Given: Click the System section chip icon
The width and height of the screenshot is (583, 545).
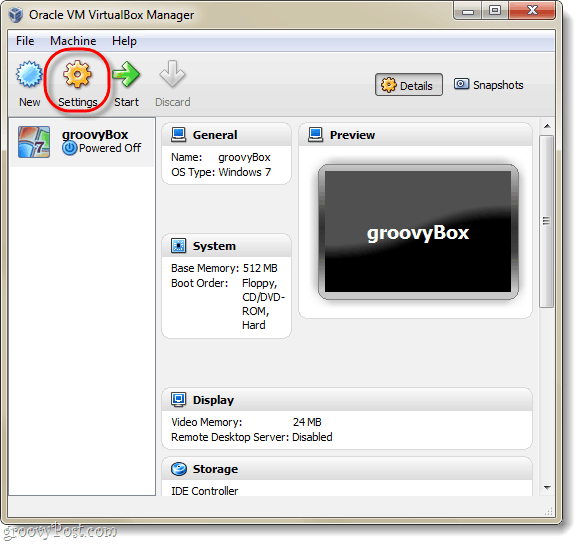Looking at the screenshot, I should pyautogui.click(x=178, y=246).
